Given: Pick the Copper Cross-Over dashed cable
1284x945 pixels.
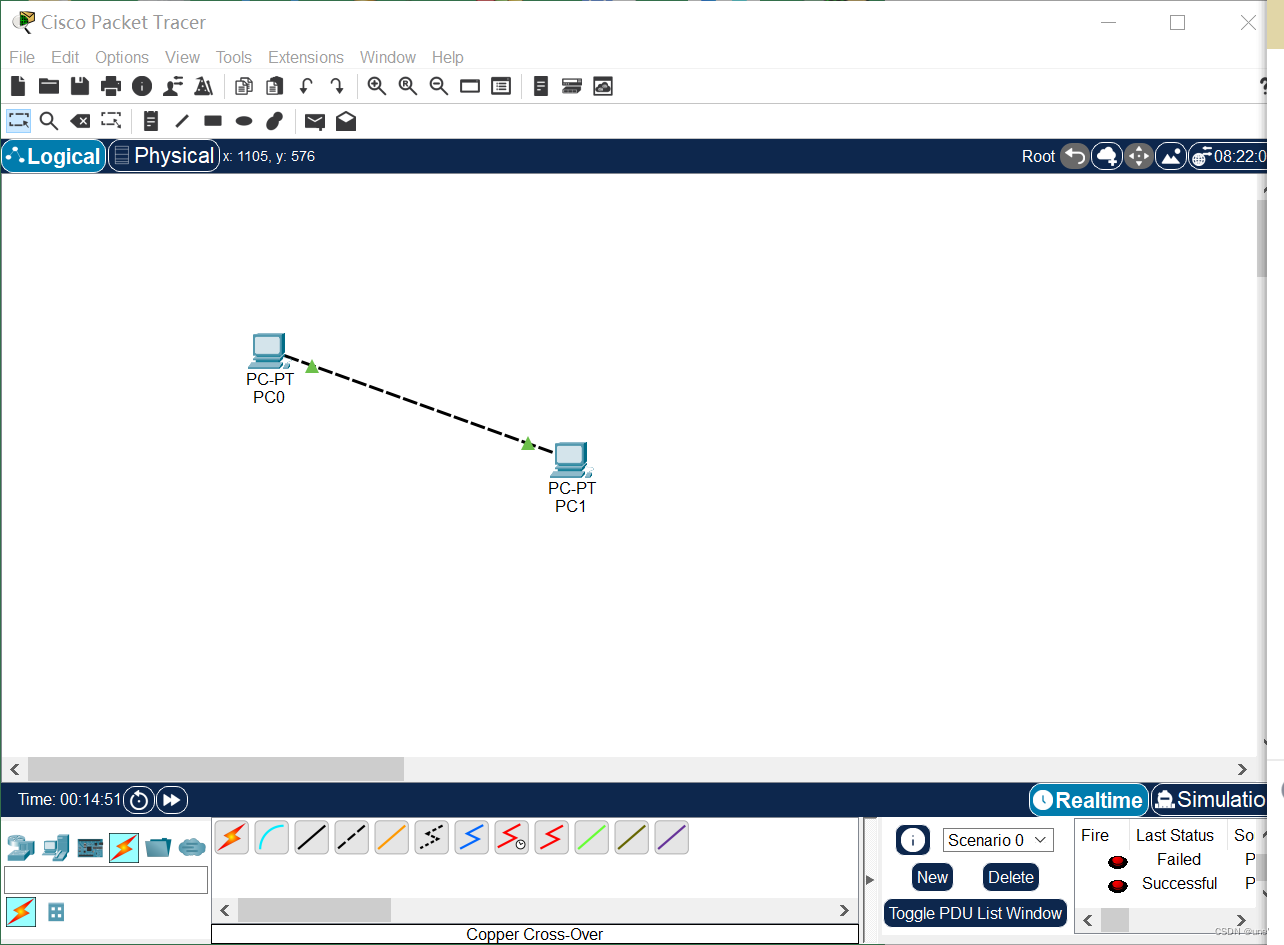Looking at the screenshot, I should (x=352, y=837).
